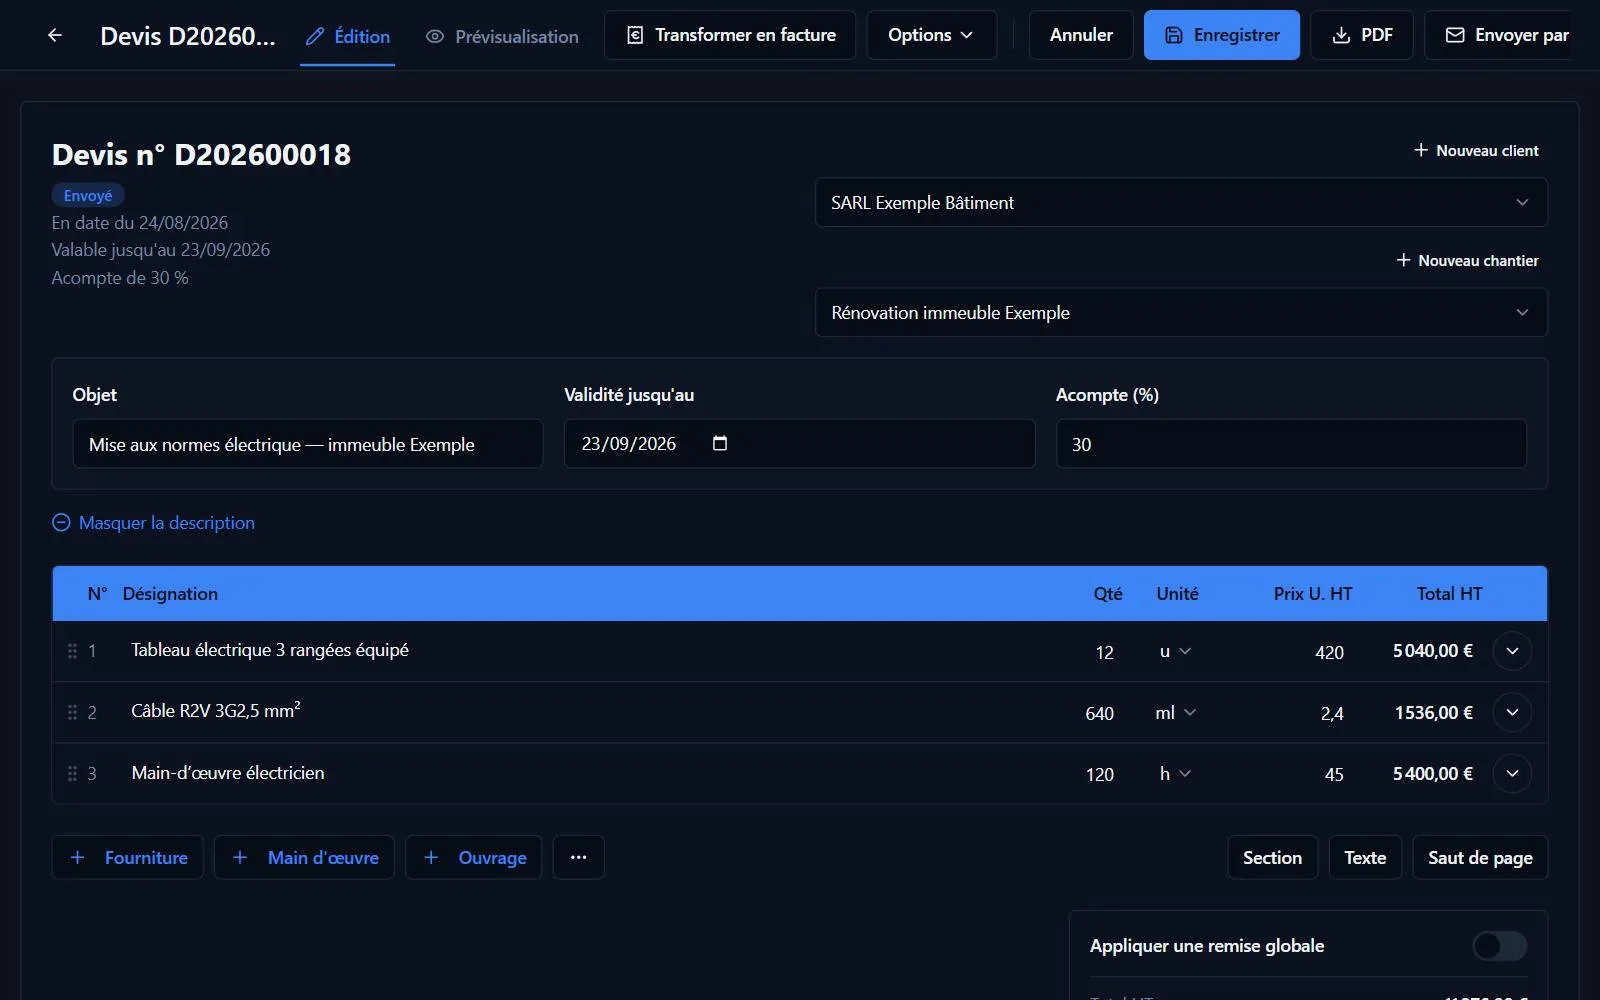The image size is (1600, 1000).
Task: Change the unit dropdown for Câble R2V
Action: [x=1175, y=713]
